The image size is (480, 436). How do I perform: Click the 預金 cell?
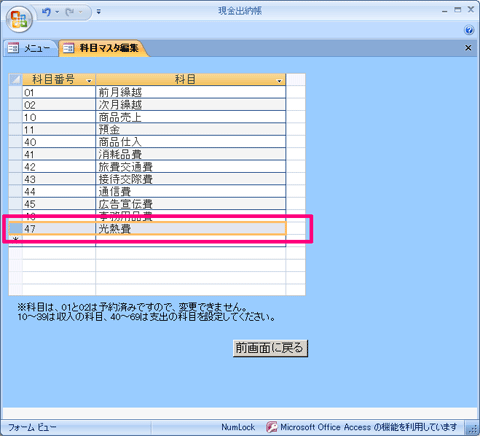click(191, 129)
